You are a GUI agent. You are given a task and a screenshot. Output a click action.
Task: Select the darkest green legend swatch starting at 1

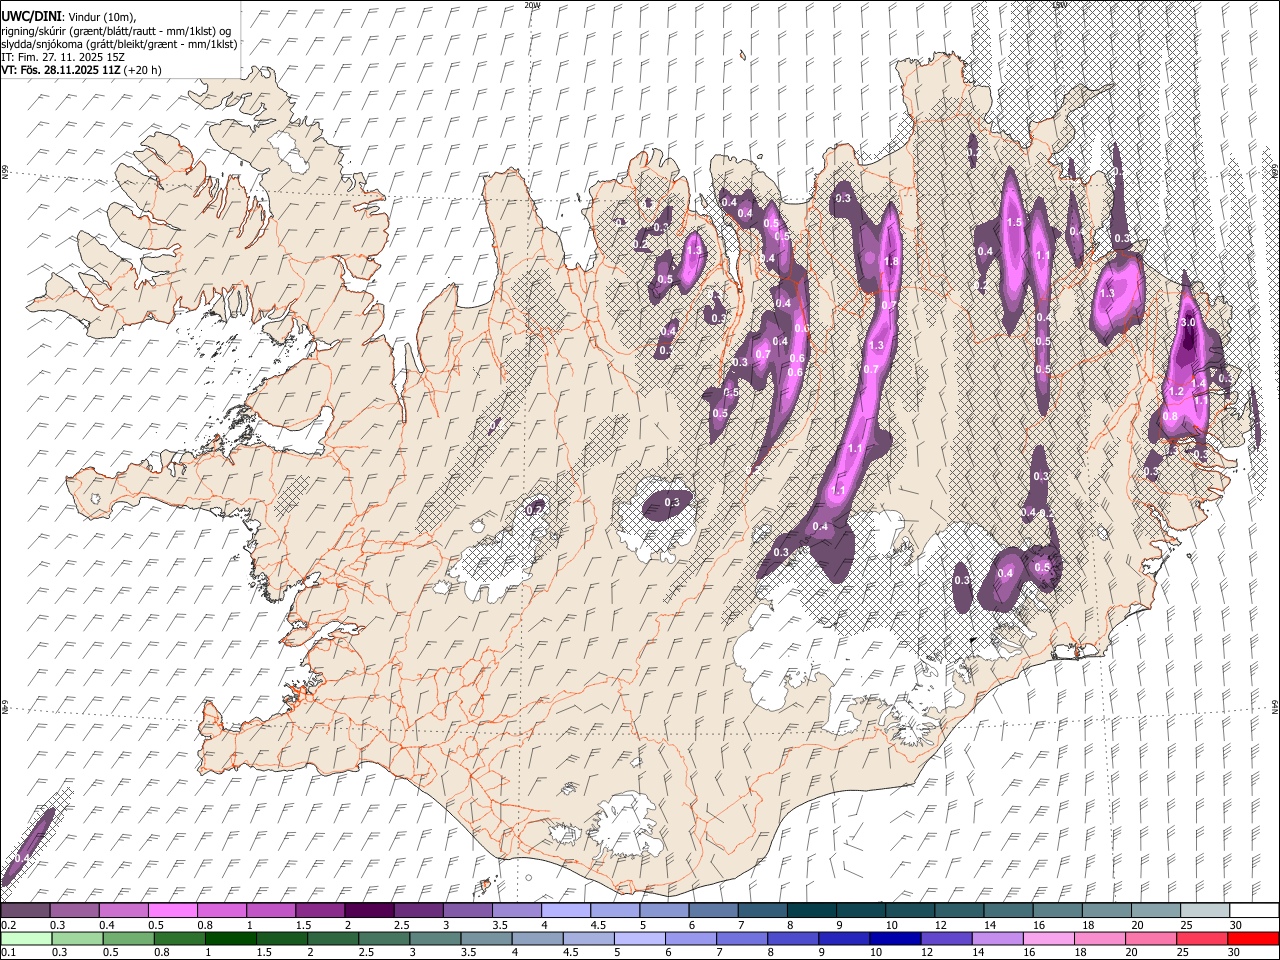[x=231, y=939]
